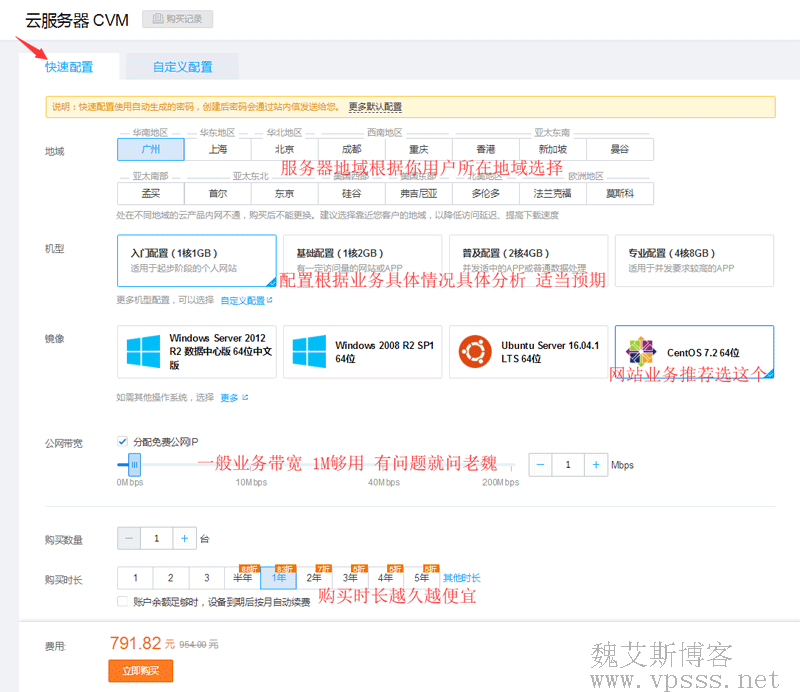Open the 其他时长 duration options
The width and height of the screenshot is (800, 692).
[461, 578]
